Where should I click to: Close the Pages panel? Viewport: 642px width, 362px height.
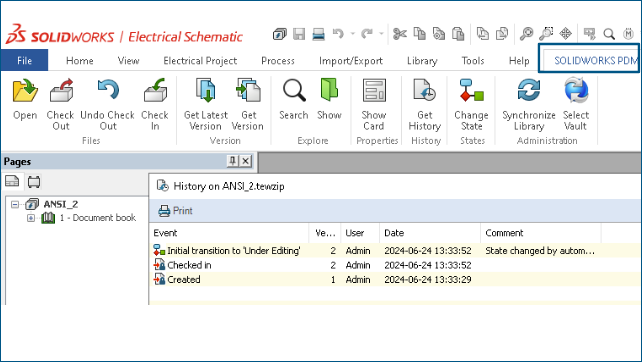coord(245,161)
